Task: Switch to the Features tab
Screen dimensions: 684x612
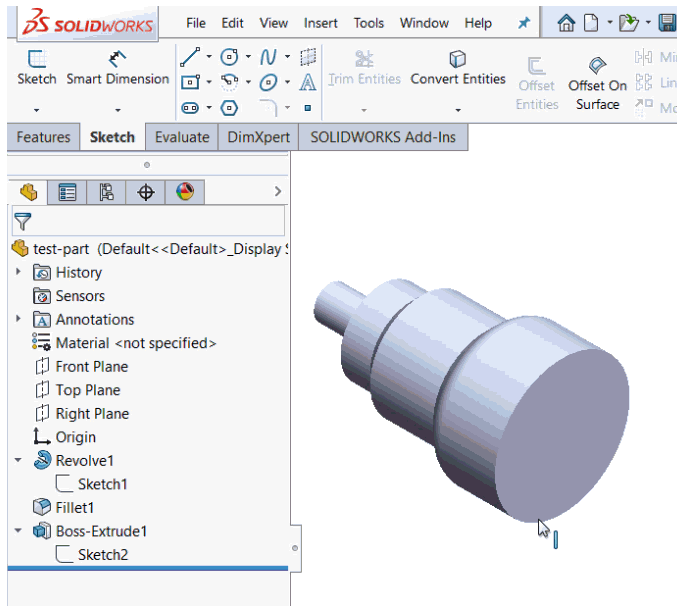Action: tap(43, 137)
